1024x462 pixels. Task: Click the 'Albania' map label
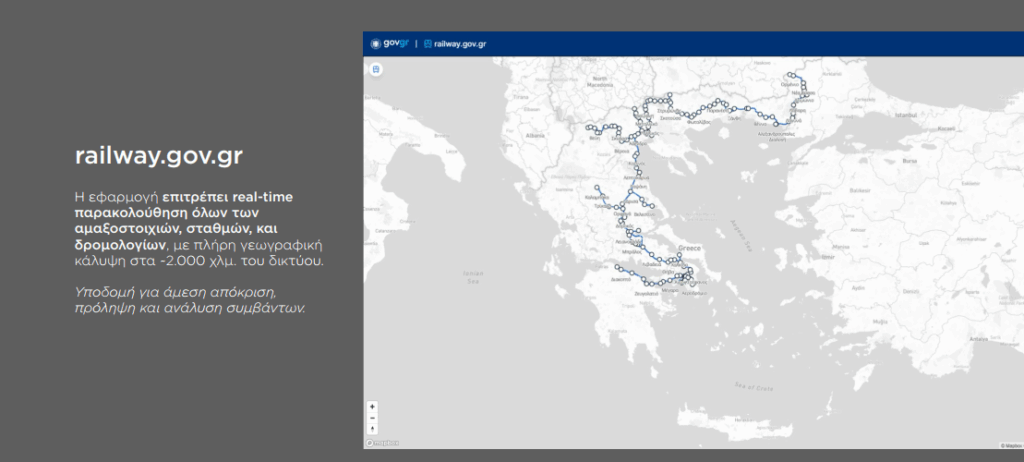click(535, 136)
